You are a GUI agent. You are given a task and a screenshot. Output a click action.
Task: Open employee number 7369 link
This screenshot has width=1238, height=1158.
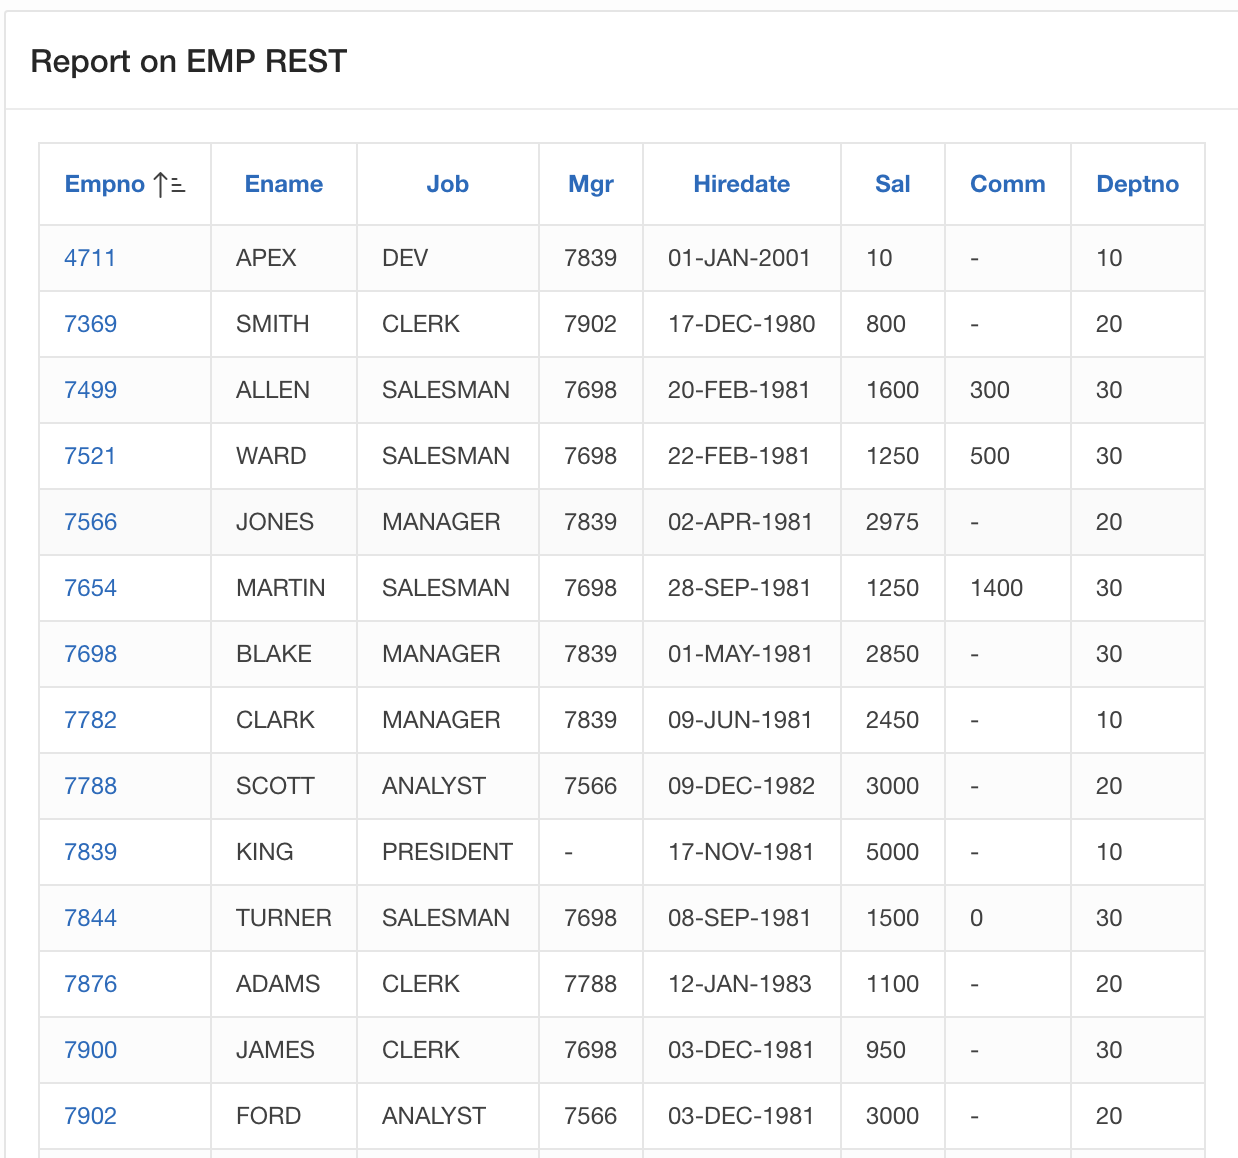[90, 324]
